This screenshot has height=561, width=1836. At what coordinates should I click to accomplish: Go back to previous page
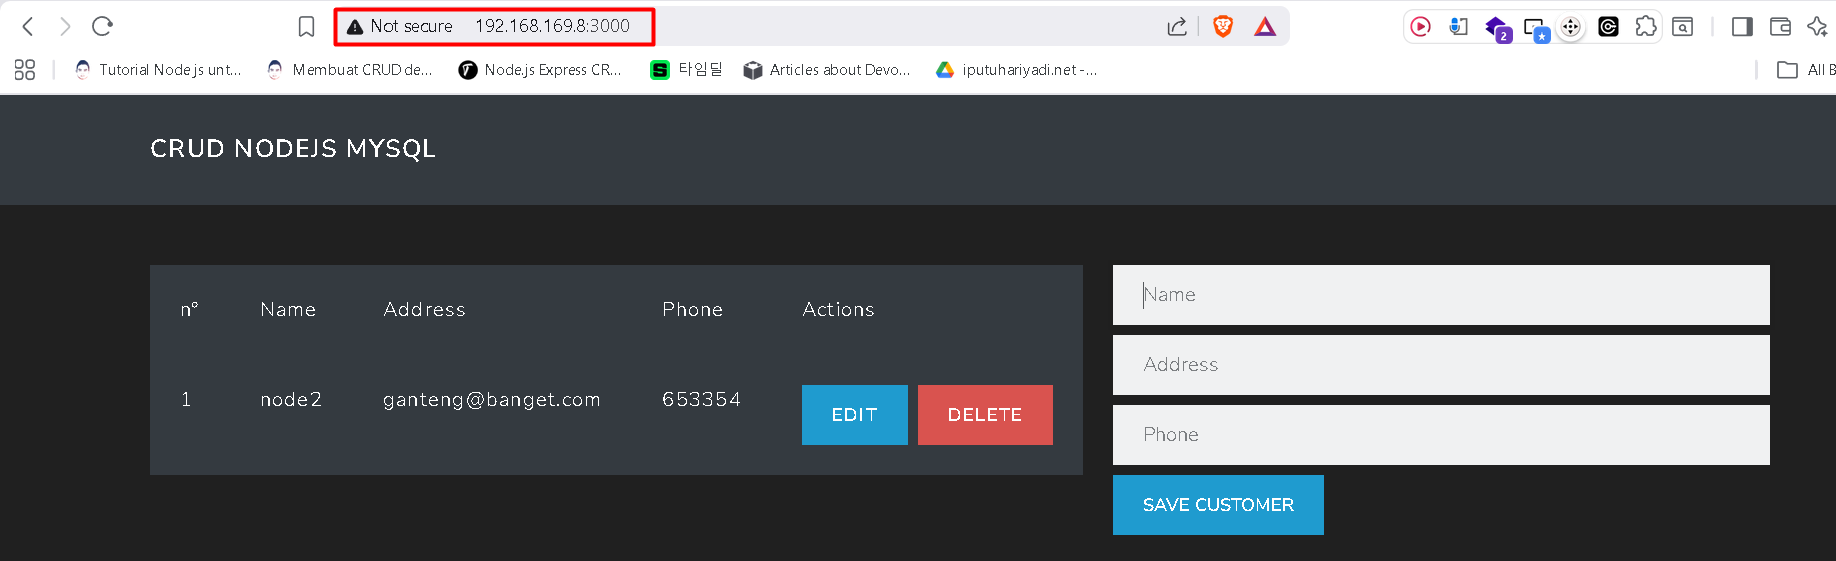click(x=28, y=26)
